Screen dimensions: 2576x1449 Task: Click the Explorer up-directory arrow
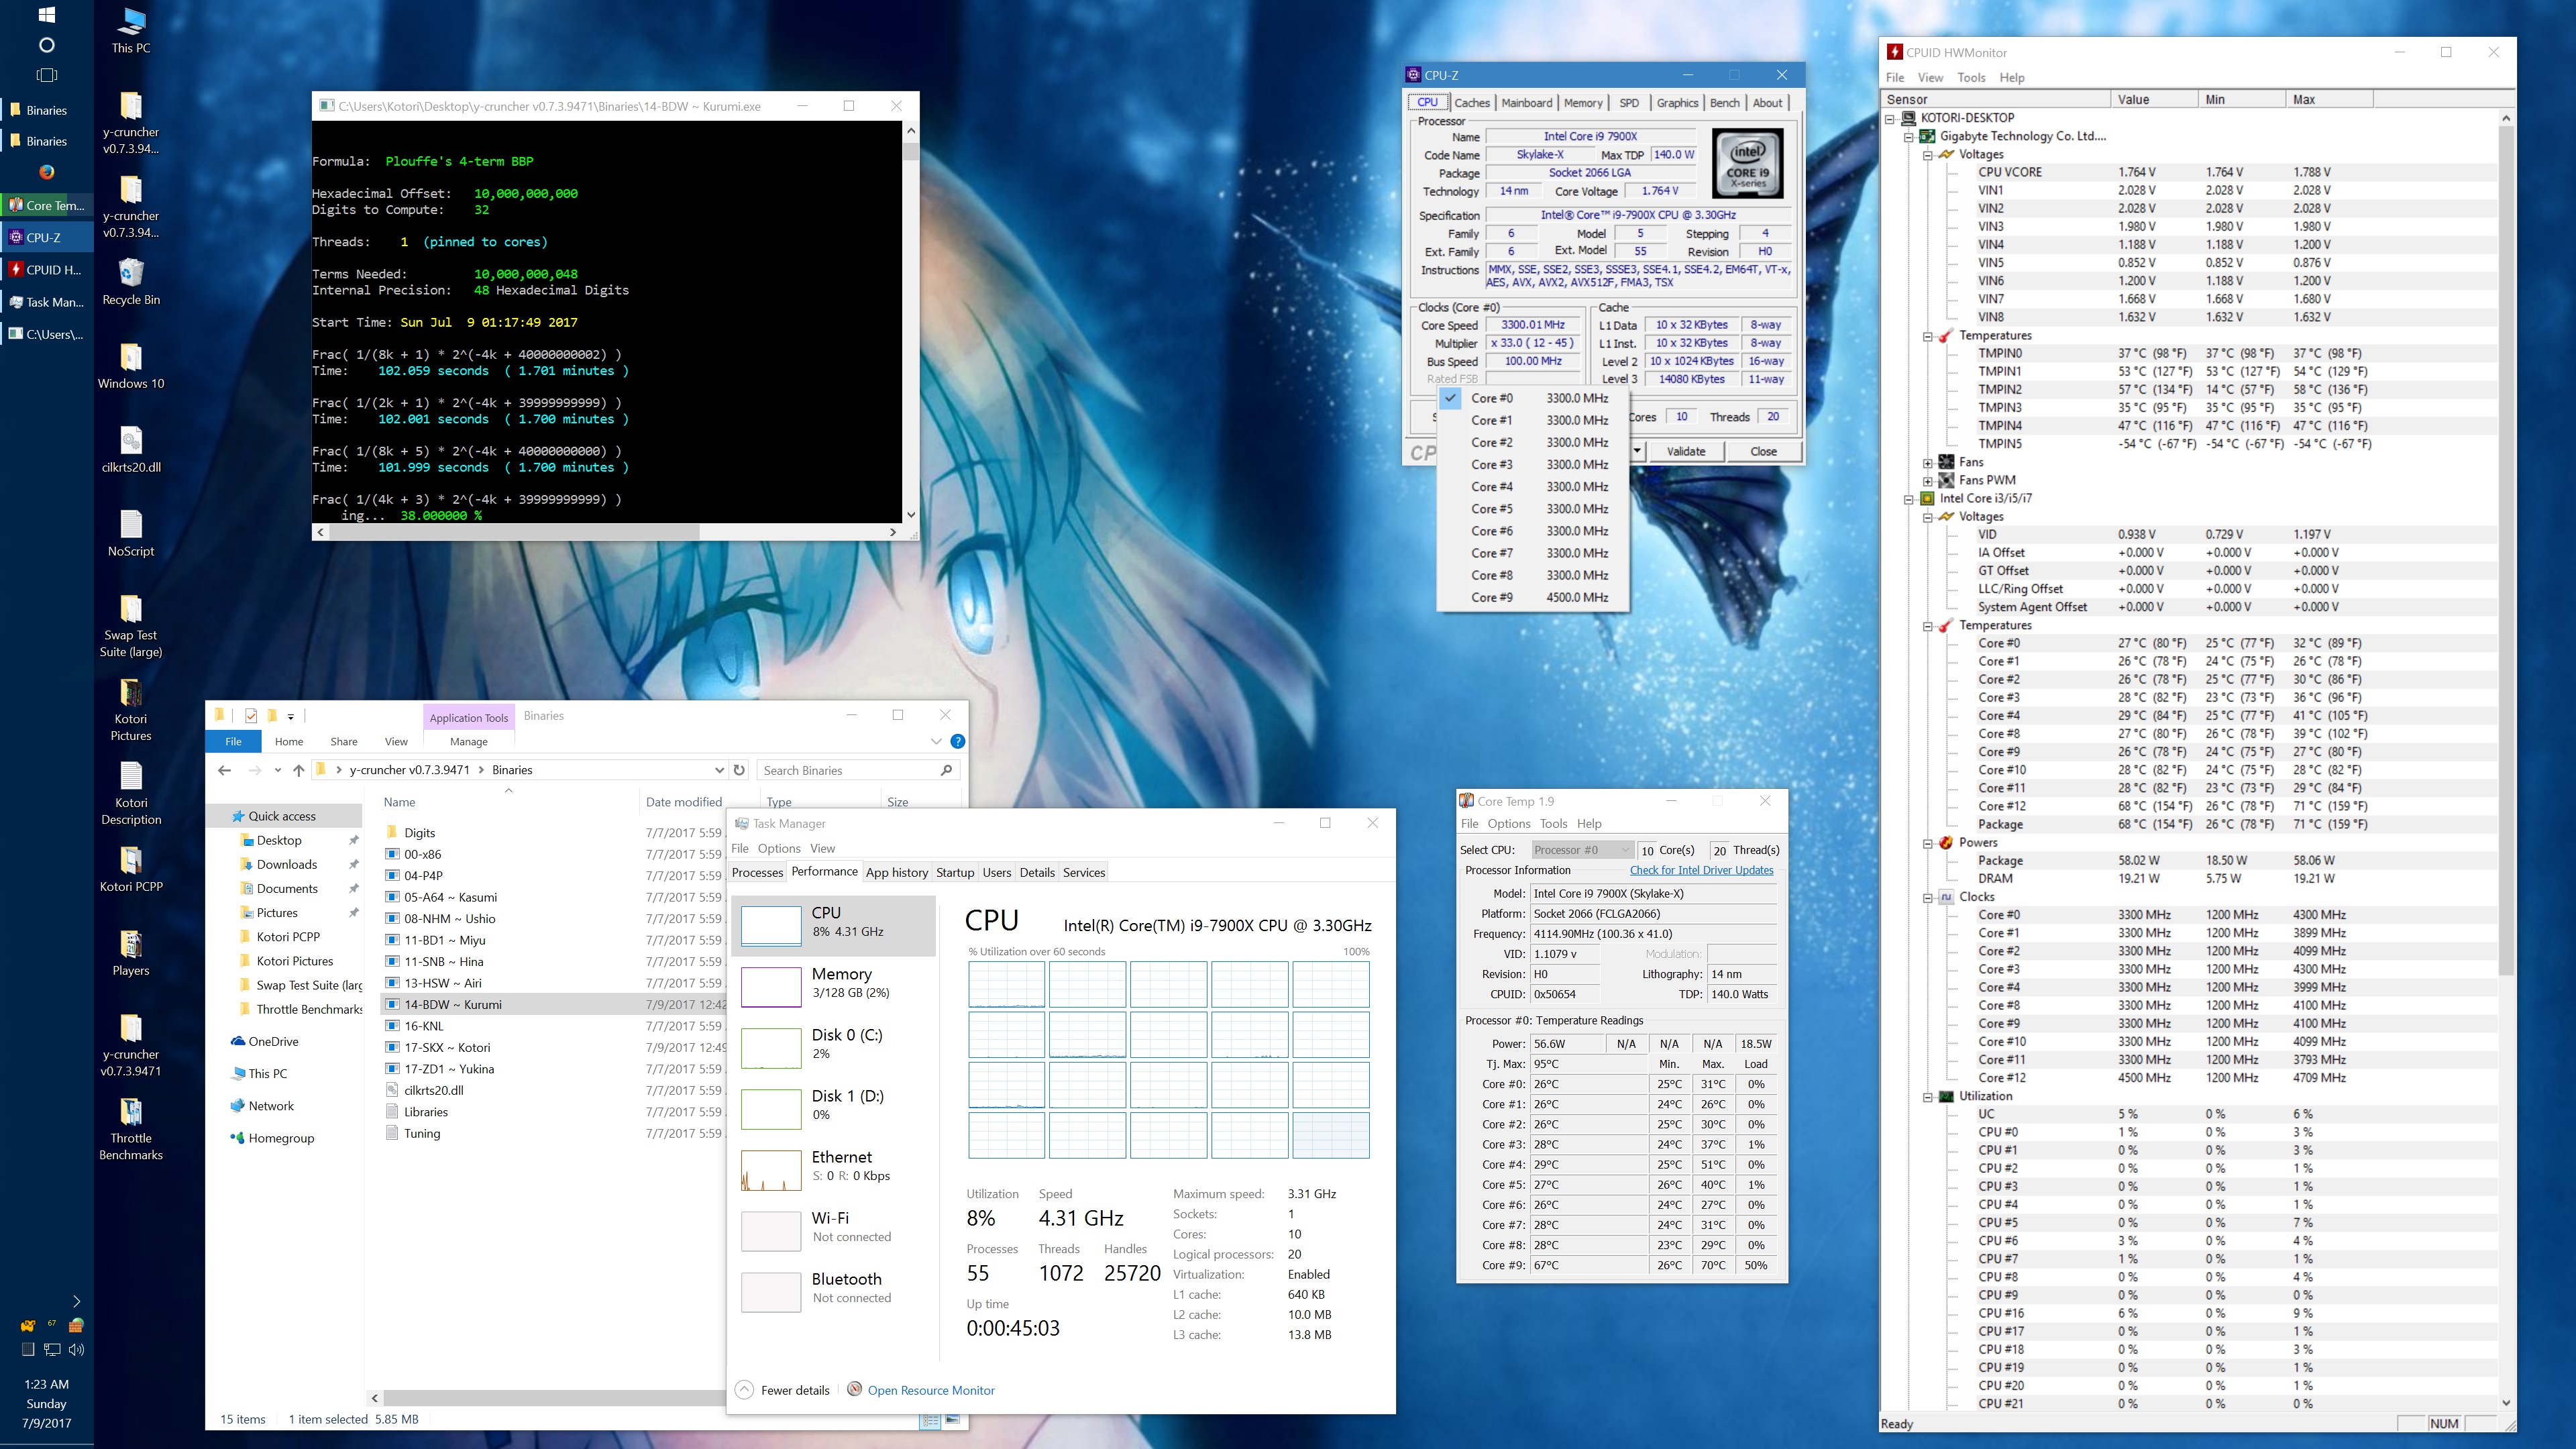click(298, 770)
